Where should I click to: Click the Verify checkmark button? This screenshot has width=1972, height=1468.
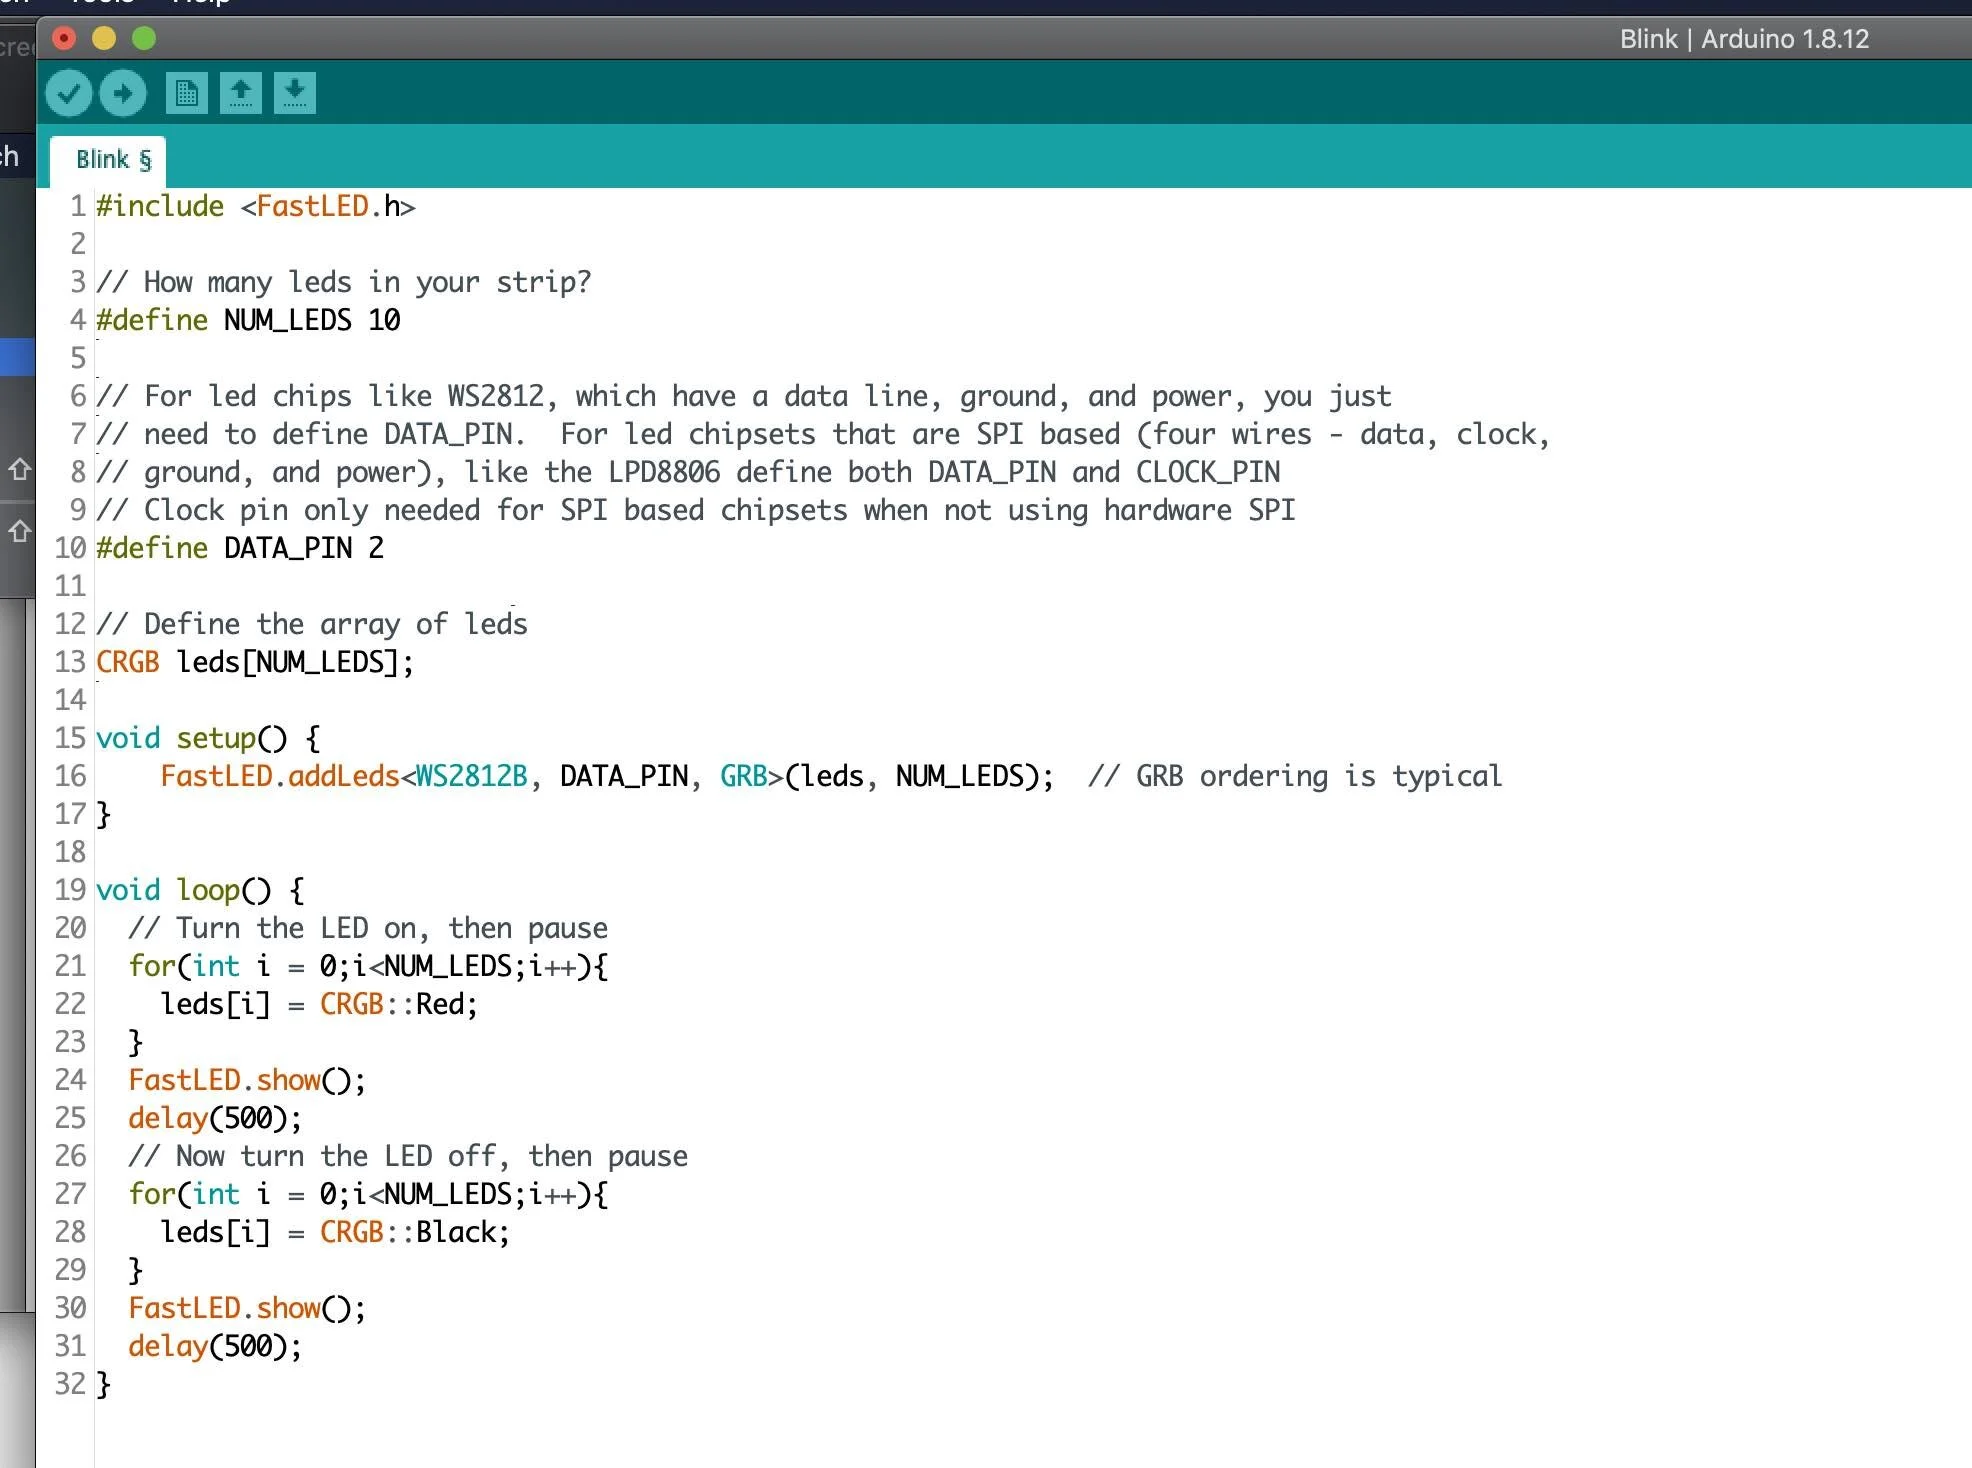pos(68,94)
